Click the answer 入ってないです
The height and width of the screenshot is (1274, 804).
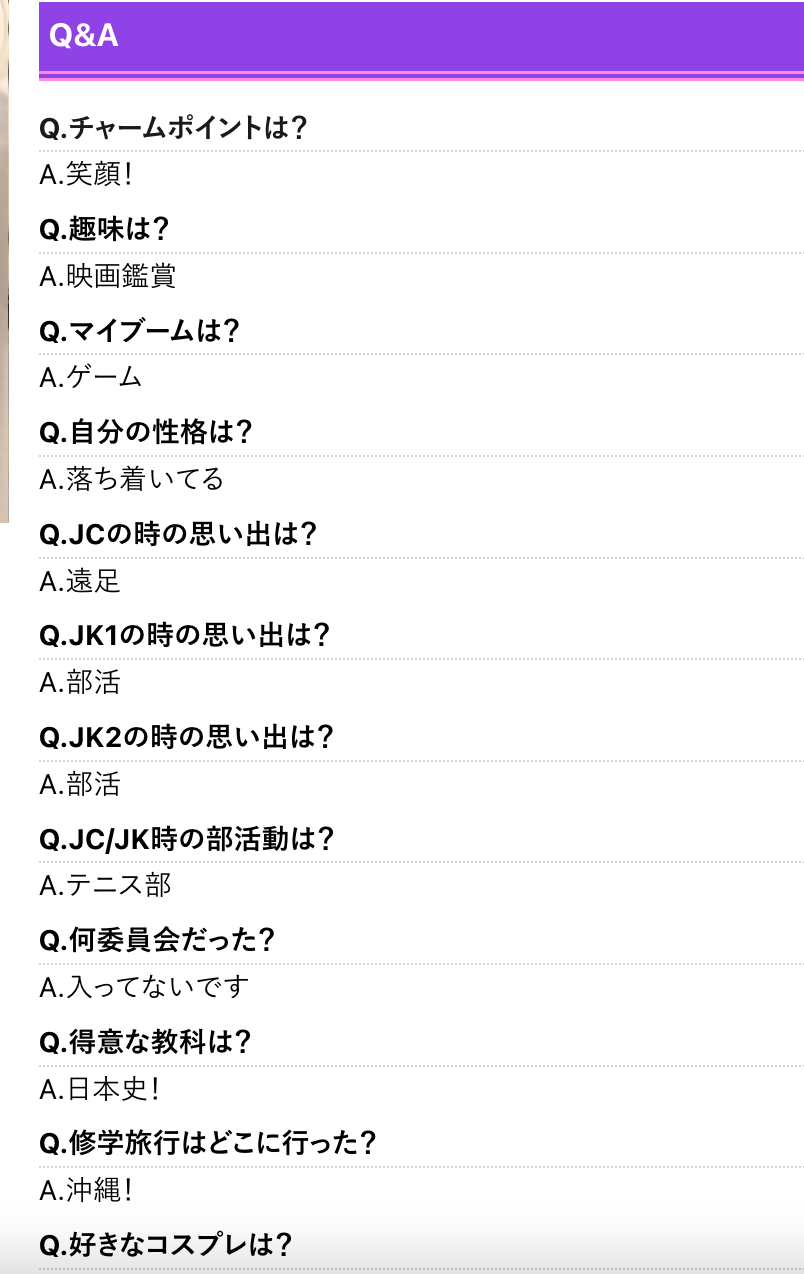coord(145,987)
